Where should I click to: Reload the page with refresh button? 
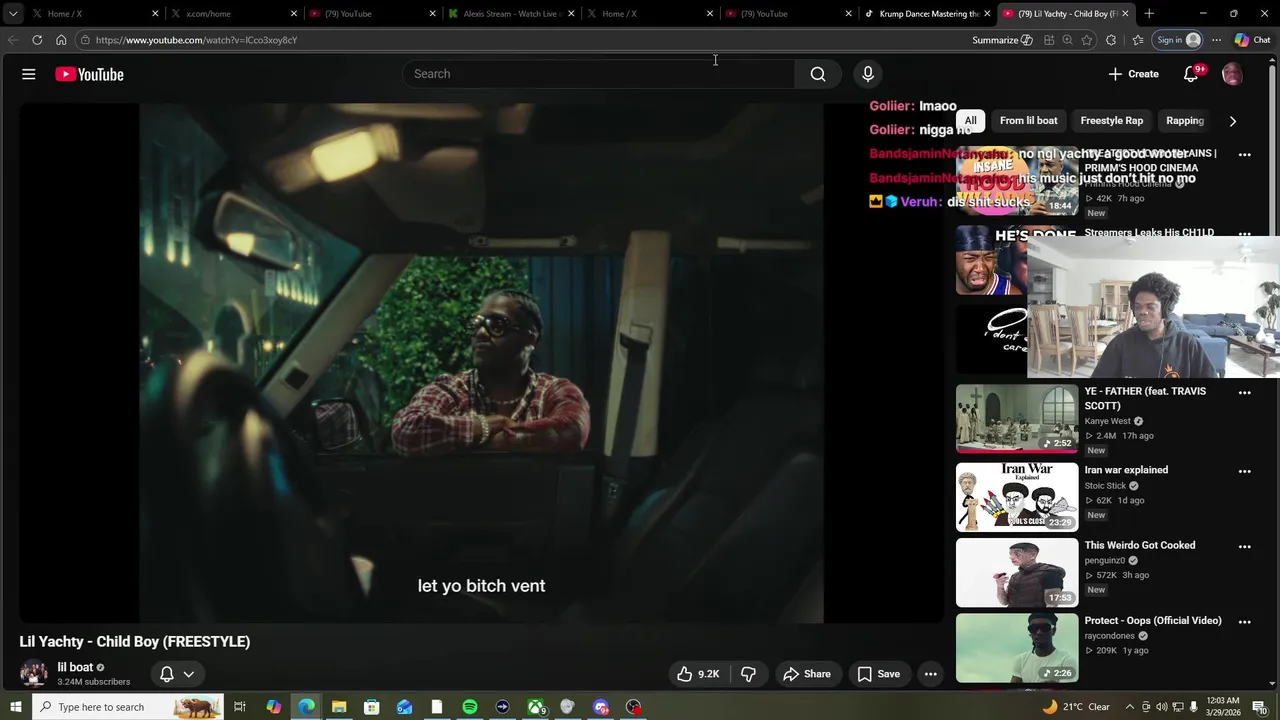[37, 40]
